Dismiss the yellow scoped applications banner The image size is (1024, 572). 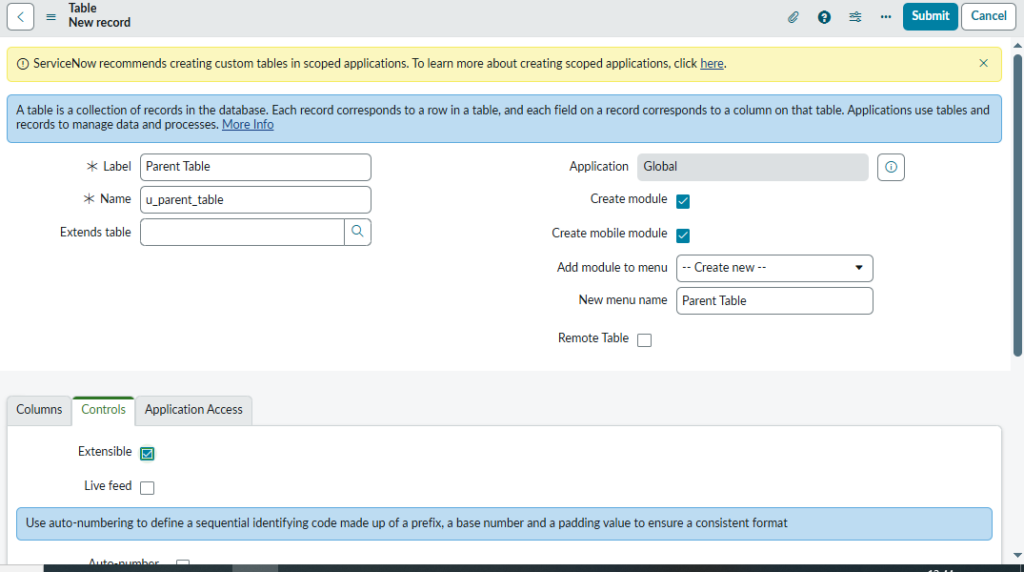pos(983,63)
